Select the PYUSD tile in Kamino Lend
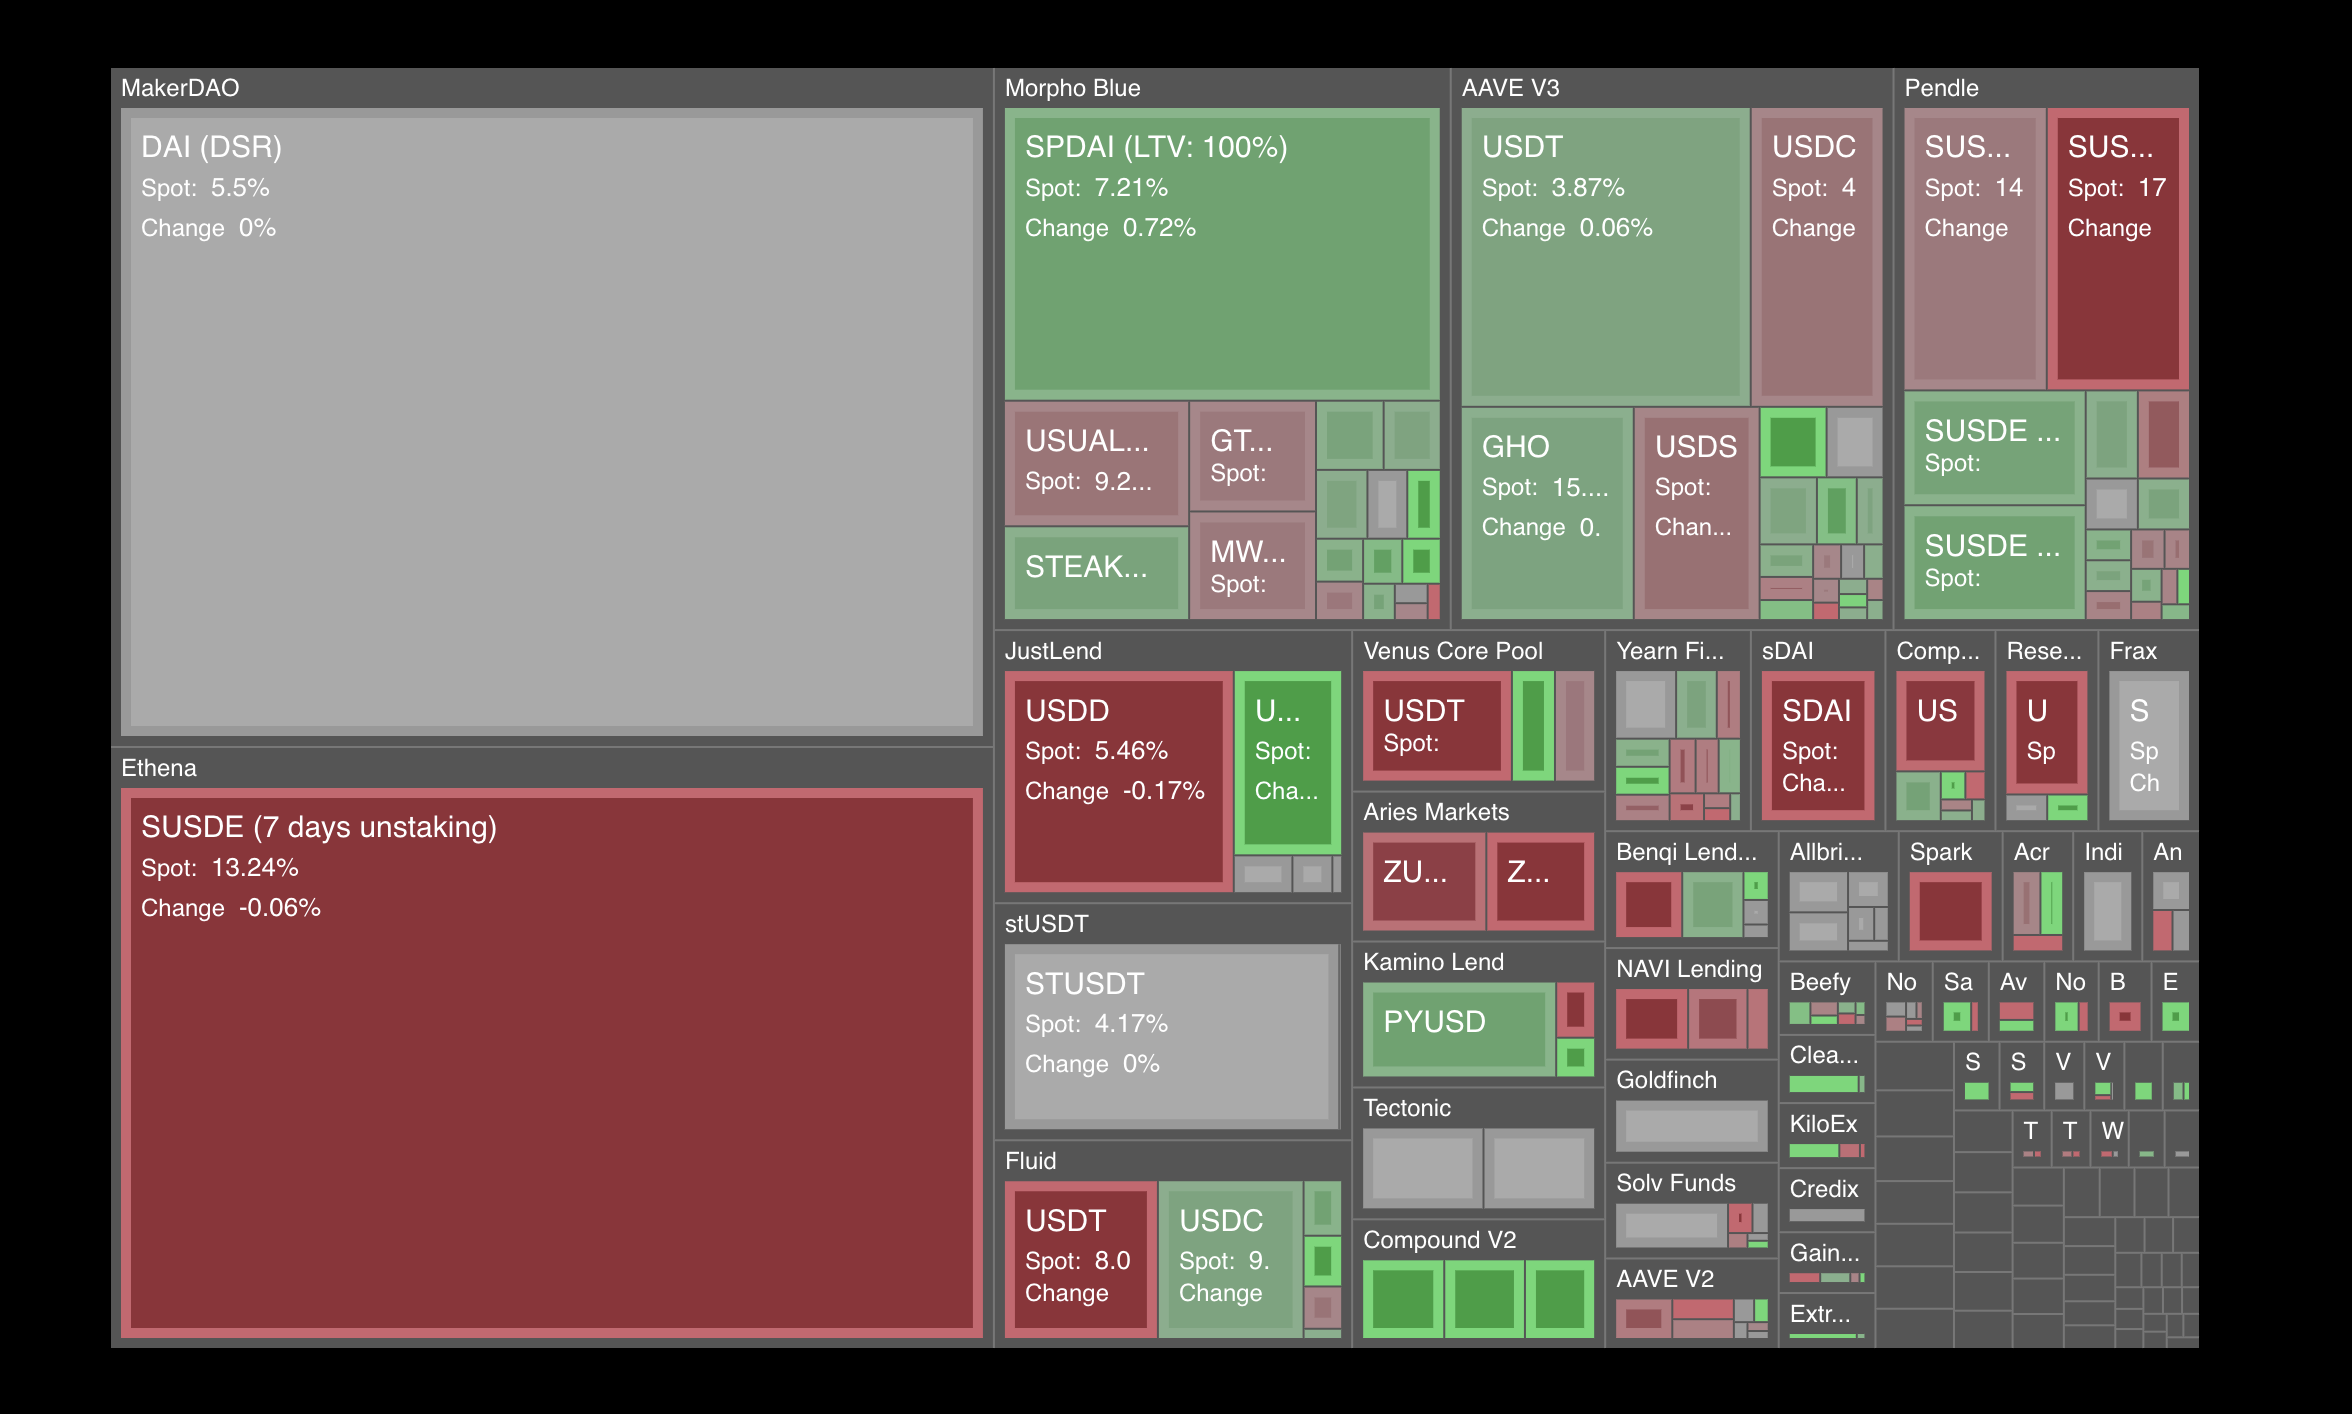This screenshot has width=2352, height=1414. pos(1458,1027)
